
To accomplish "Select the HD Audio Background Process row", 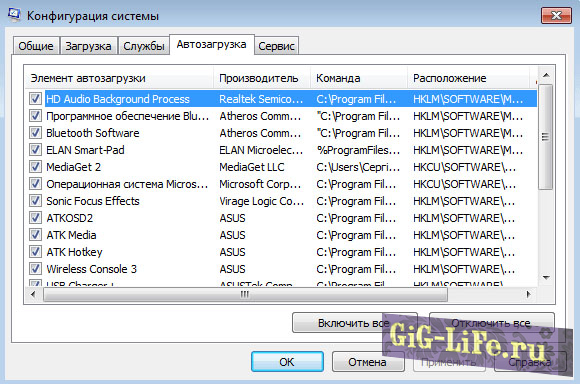I will (281, 99).
